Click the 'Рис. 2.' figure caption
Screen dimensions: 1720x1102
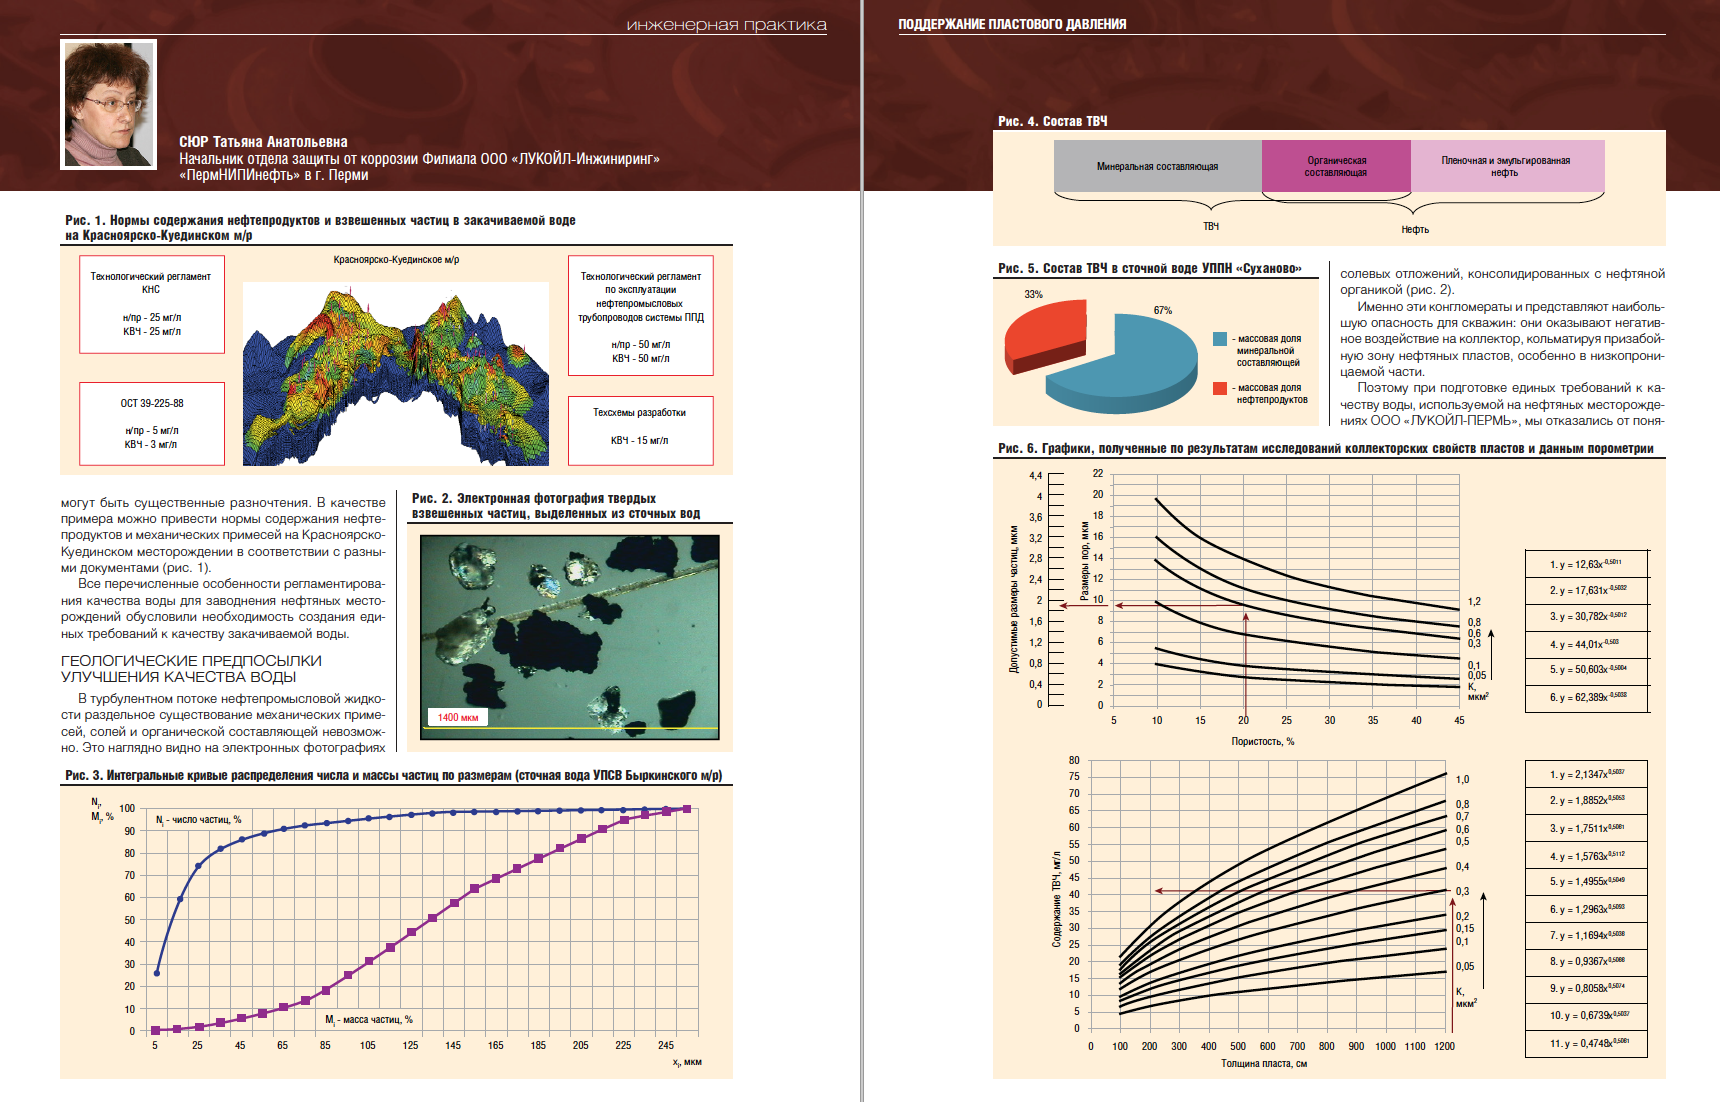555,506
